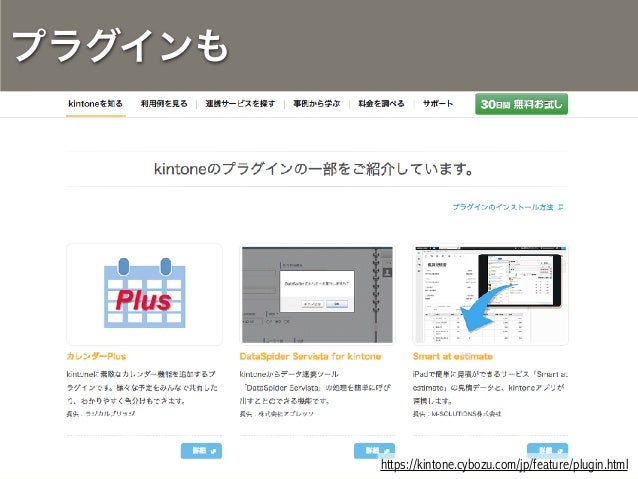Click the DataSpider Servista description paragraph
The width and height of the screenshot is (638, 479).
point(315,387)
